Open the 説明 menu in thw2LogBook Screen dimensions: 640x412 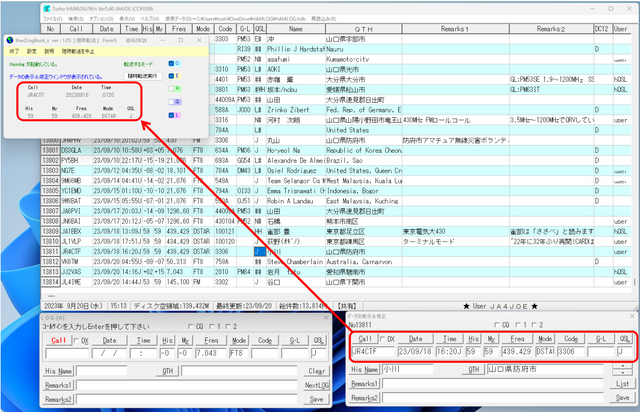[49, 51]
